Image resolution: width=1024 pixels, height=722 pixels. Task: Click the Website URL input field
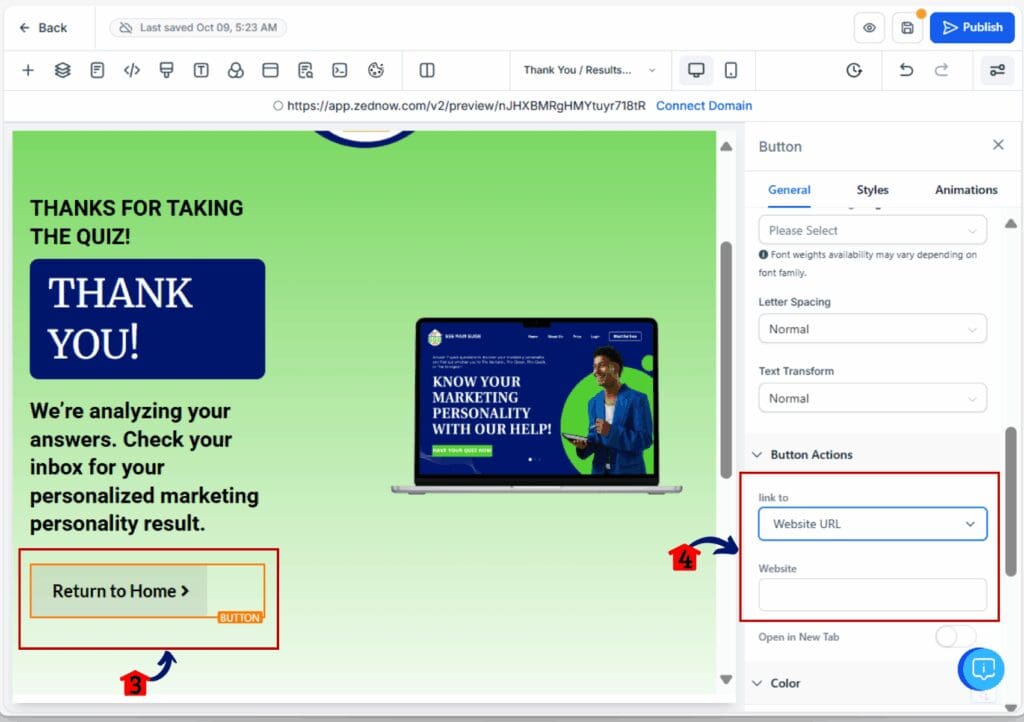click(872, 595)
